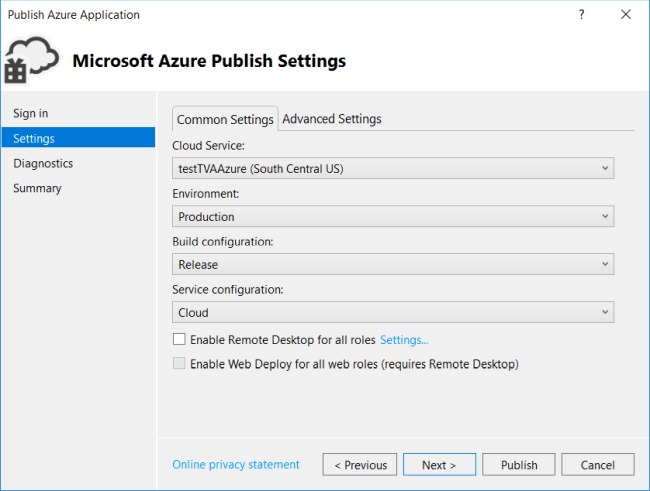Image resolution: width=650 pixels, height=491 pixels.
Task: Open the Online privacy statement link
Action: coord(235,464)
